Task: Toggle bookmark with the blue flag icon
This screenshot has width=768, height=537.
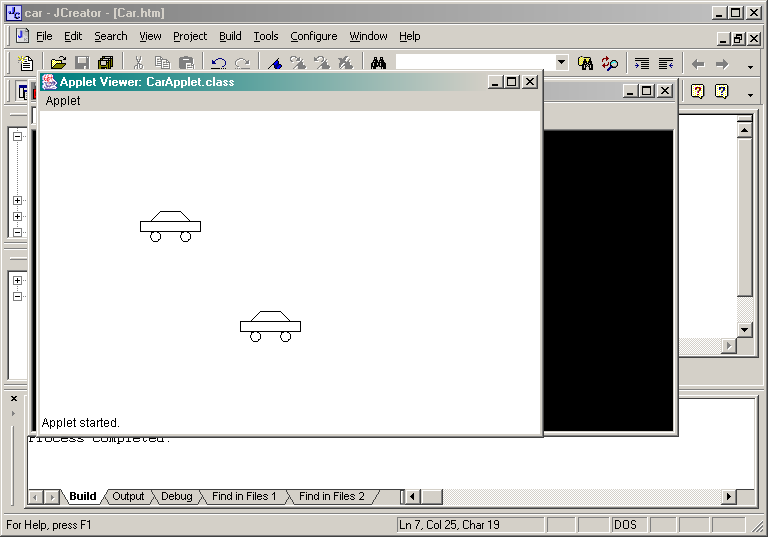Action: pyautogui.click(x=275, y=63)
